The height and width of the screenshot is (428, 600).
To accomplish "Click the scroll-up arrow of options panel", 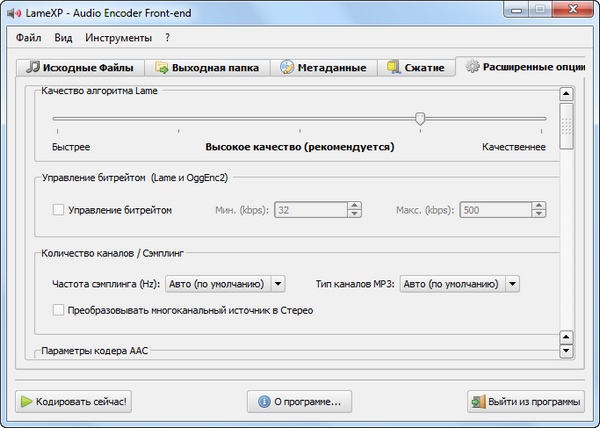I will (566, 94).
